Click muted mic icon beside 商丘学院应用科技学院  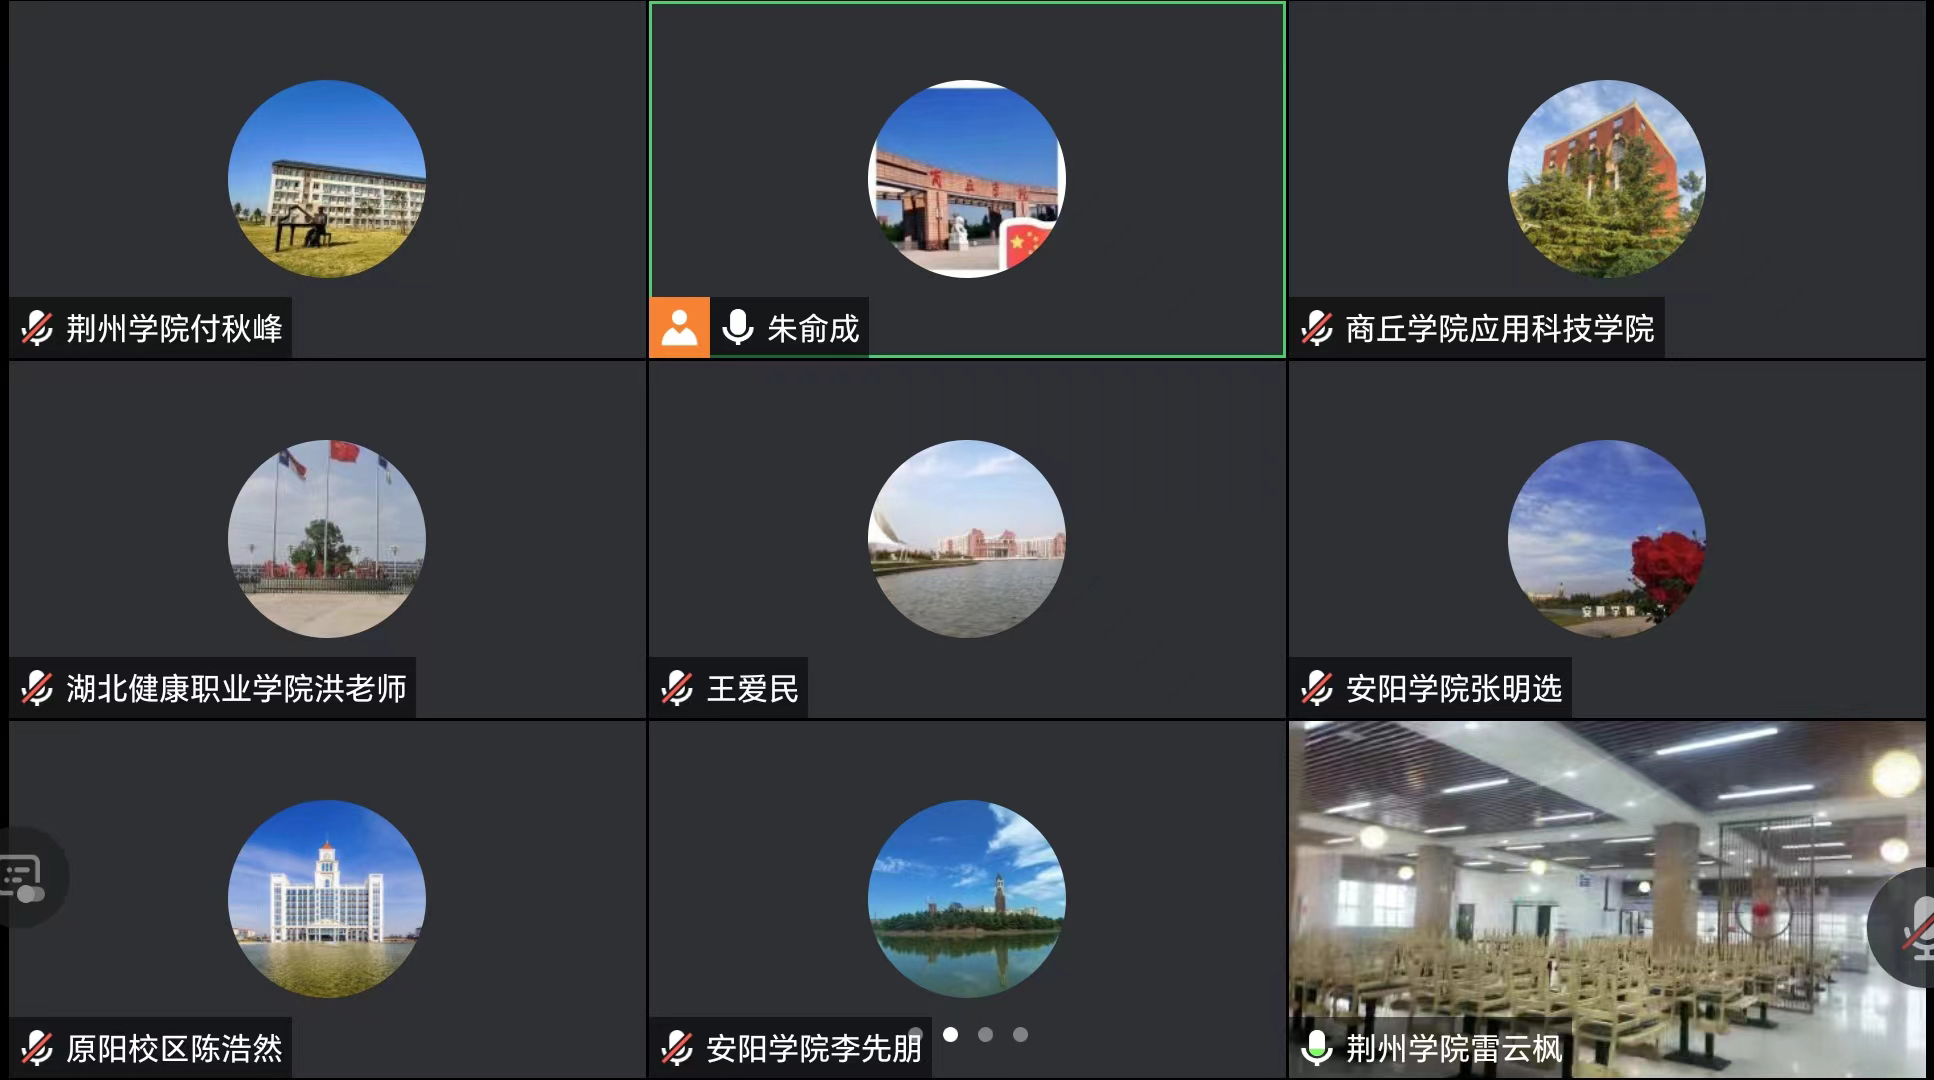(x=1317, y=328)
